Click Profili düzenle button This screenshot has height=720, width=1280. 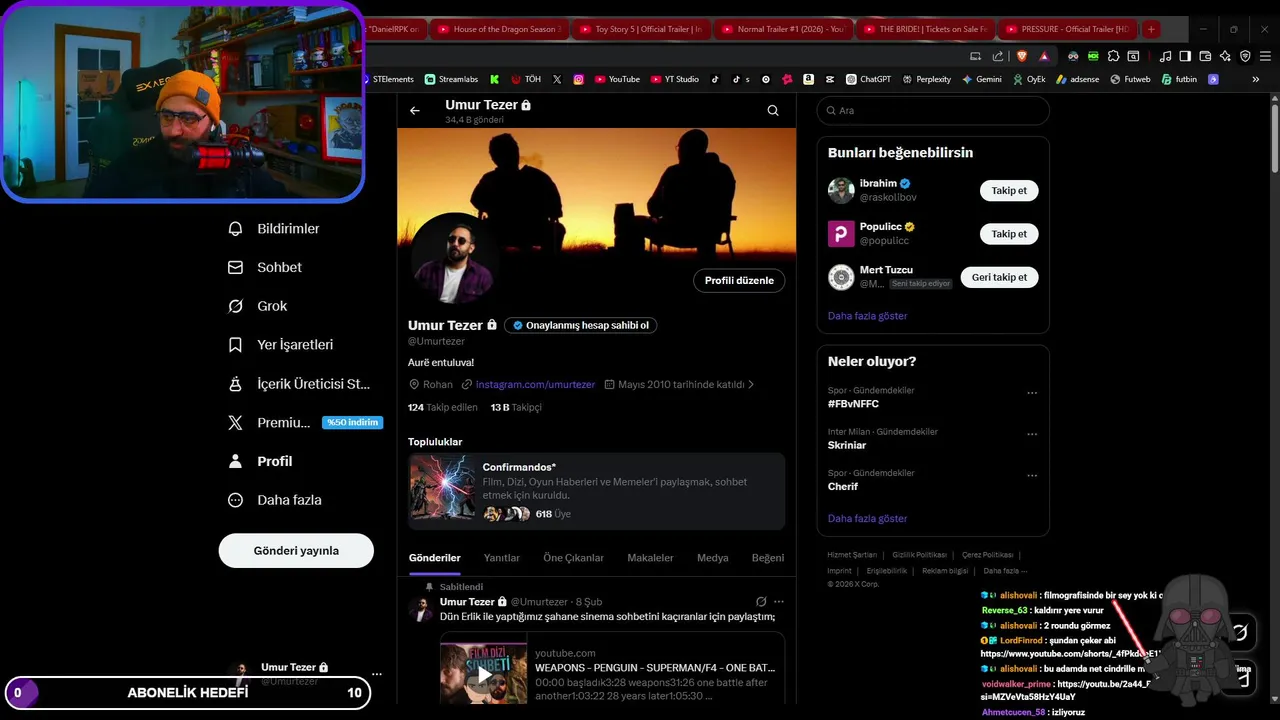[739, 281]
